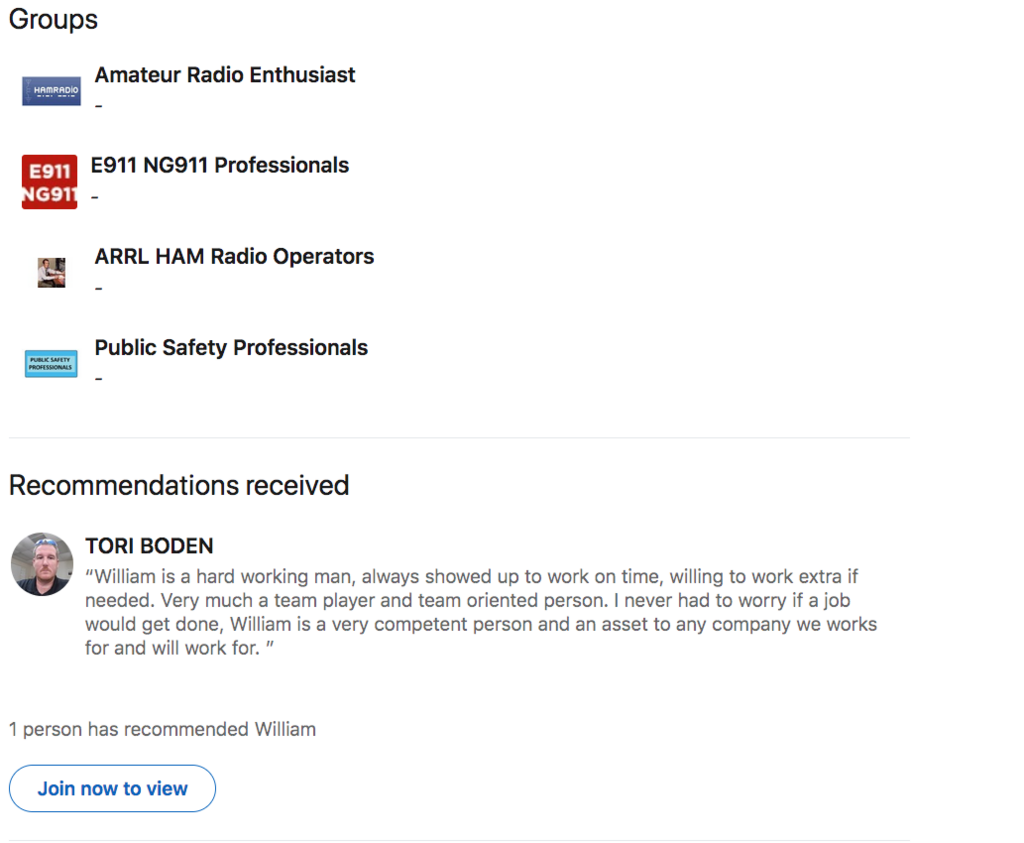Click the dash below Amateur Radio Enthusiast
The image size is (1024, 843).
(99, 106)
